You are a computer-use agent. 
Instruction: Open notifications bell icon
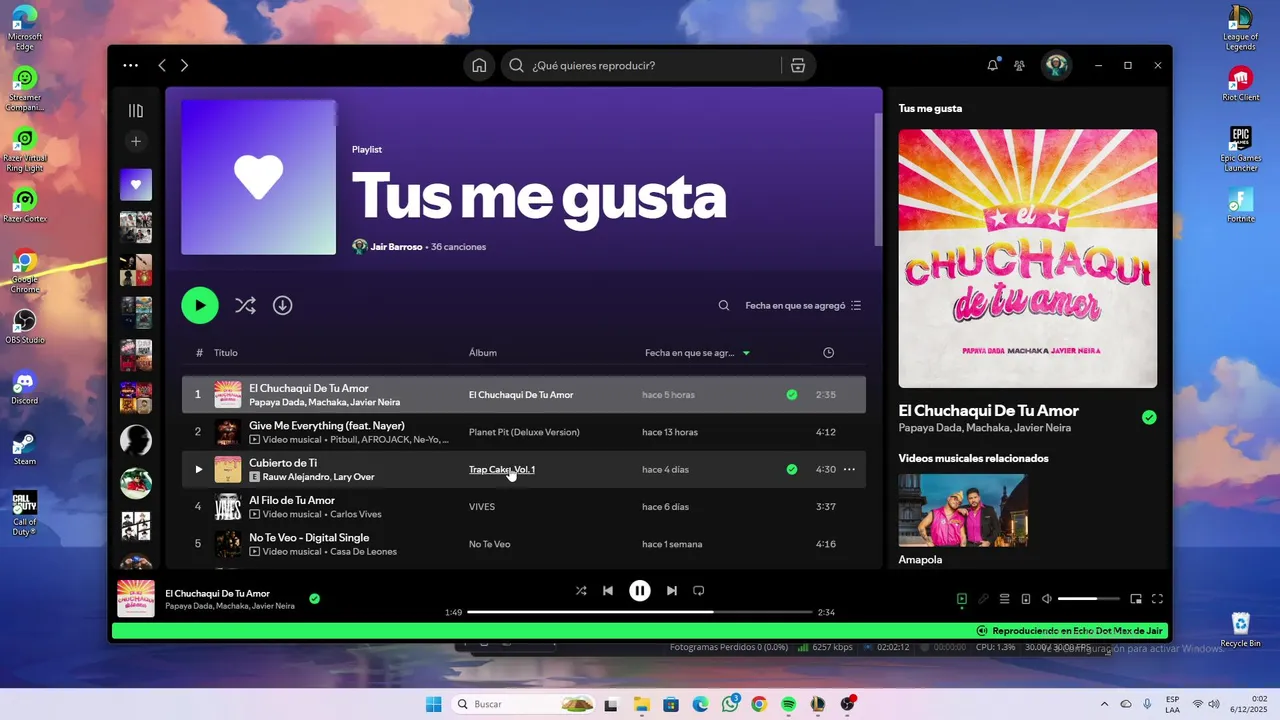(x=992, y=65)
